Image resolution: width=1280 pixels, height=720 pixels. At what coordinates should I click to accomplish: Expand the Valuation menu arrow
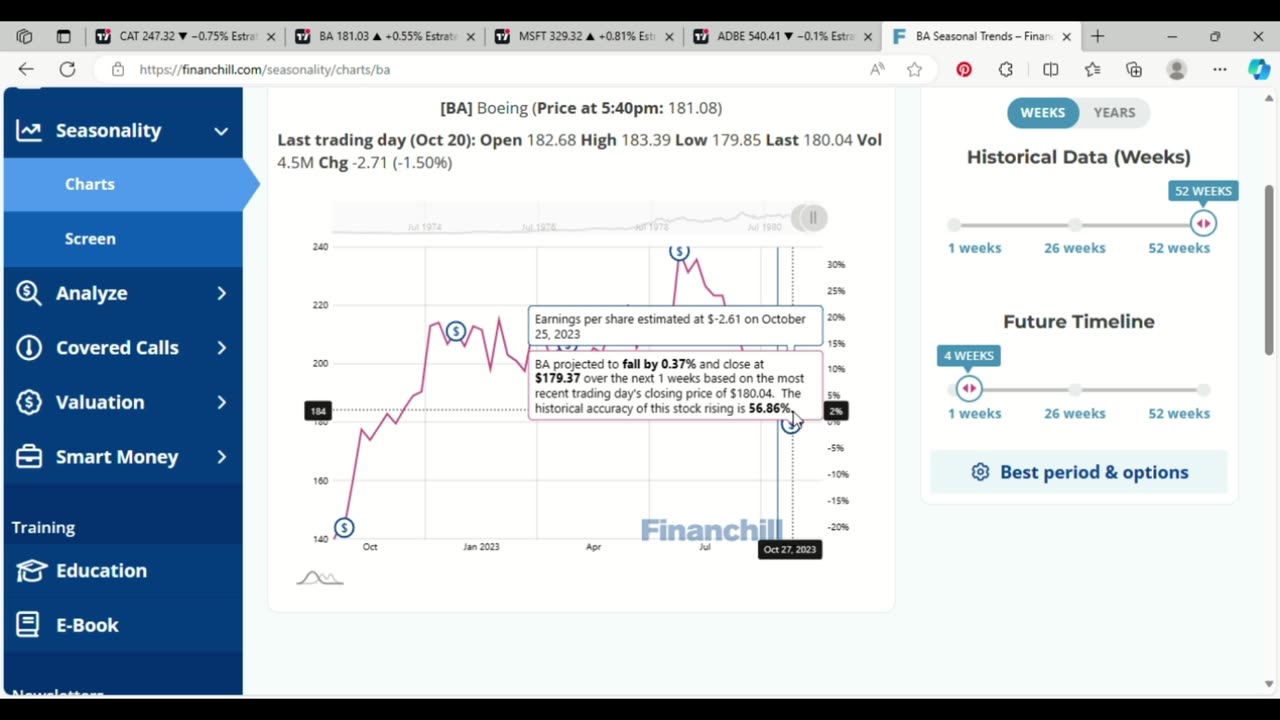click(x=221, y=402)
